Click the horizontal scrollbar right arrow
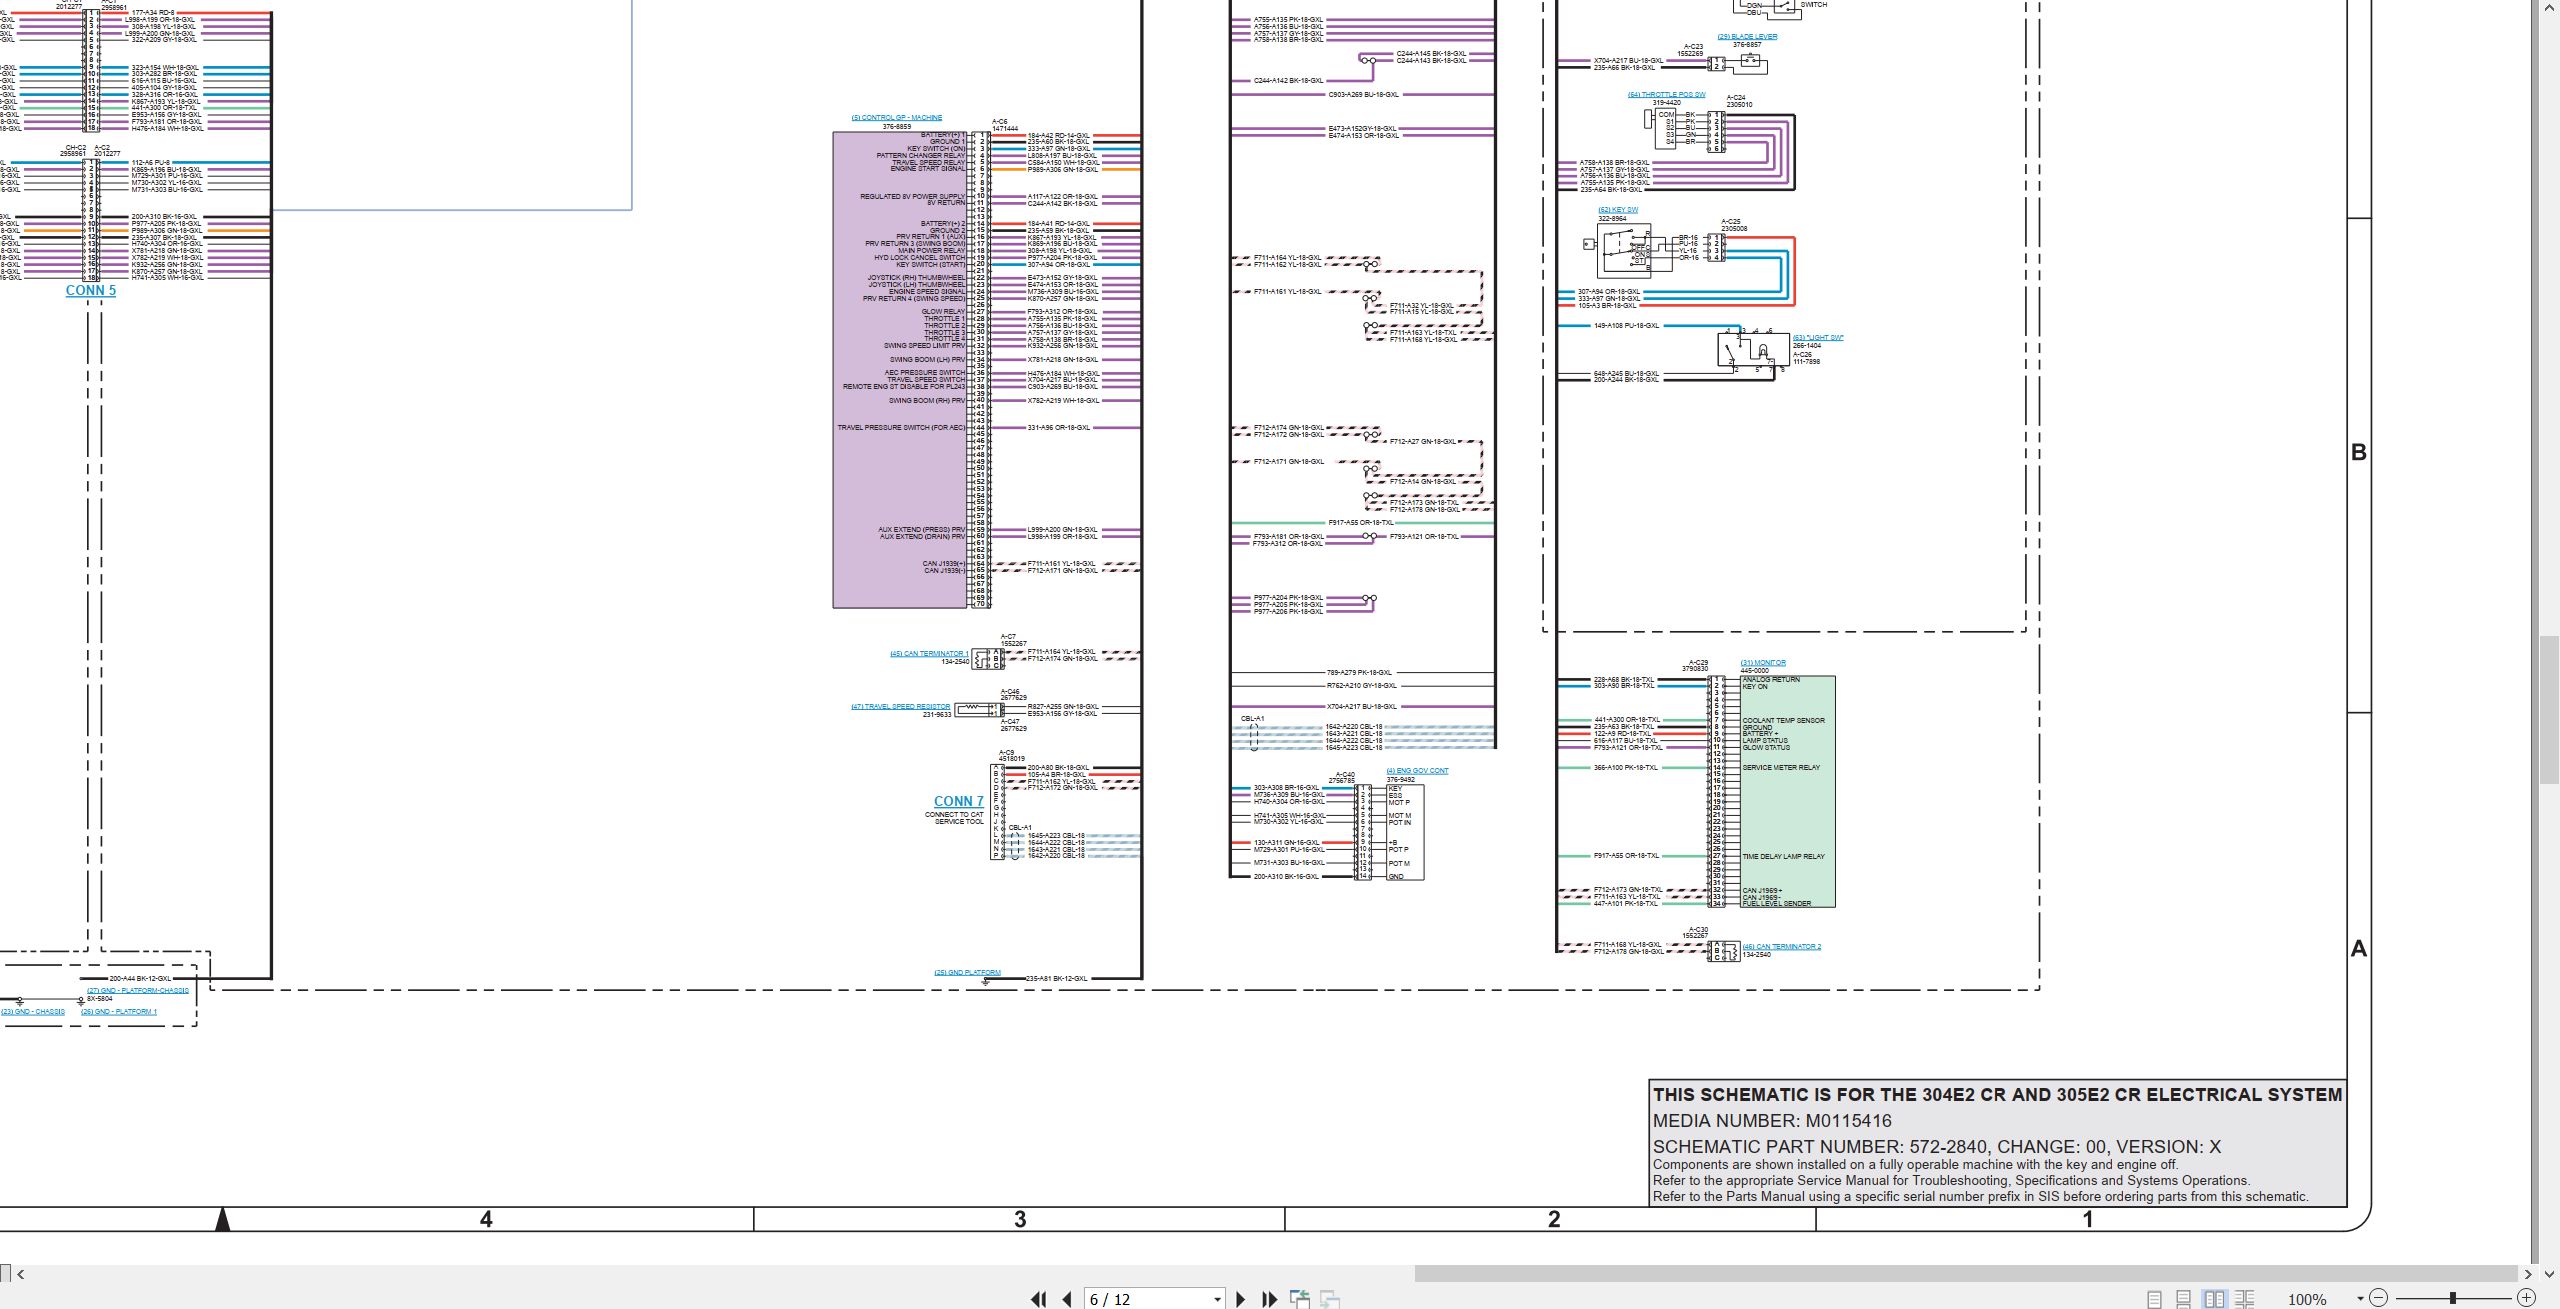Image resolution: width=2560 pixels, height=1309 pixels. (2527, 1274)
